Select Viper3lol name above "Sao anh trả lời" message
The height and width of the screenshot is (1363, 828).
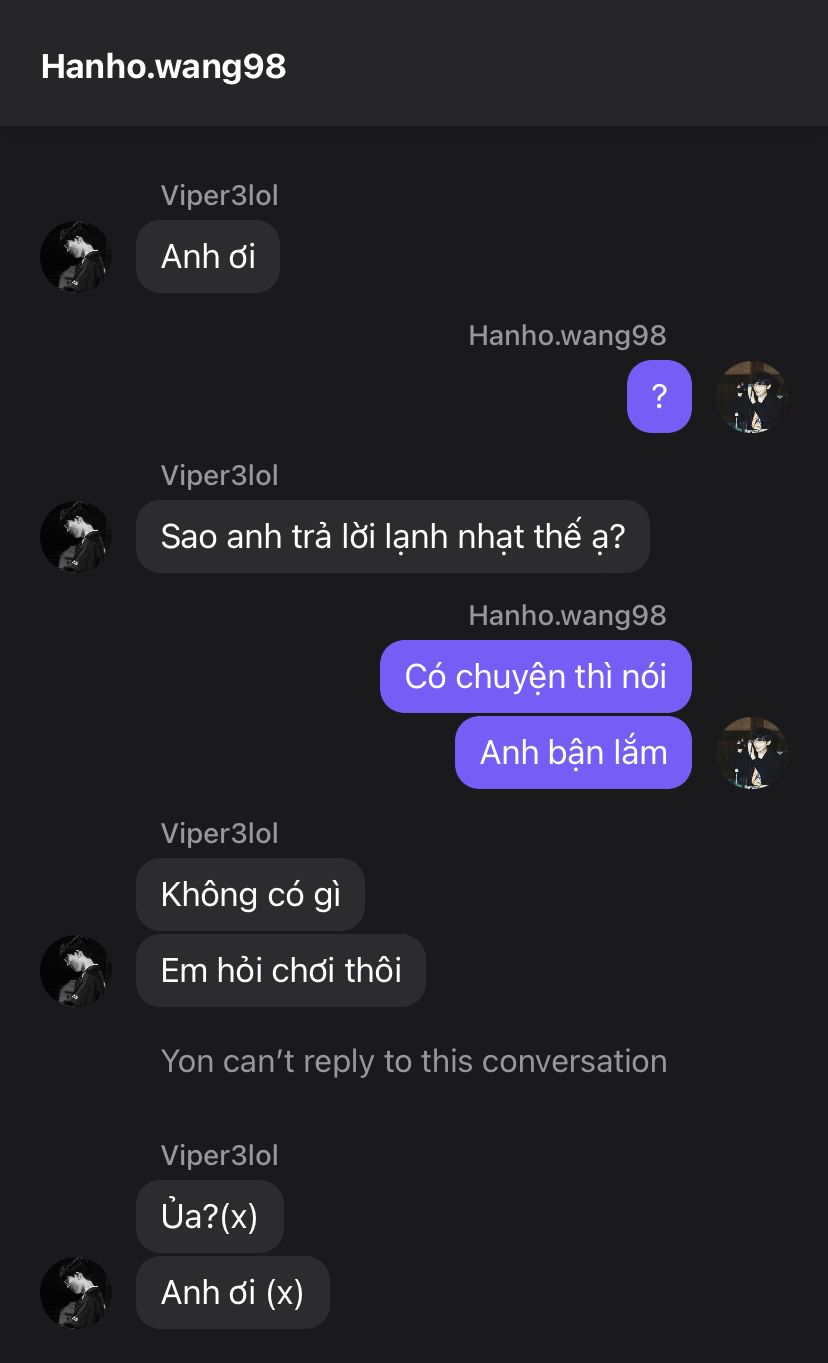pyautogui.click(x=219, y=476)
